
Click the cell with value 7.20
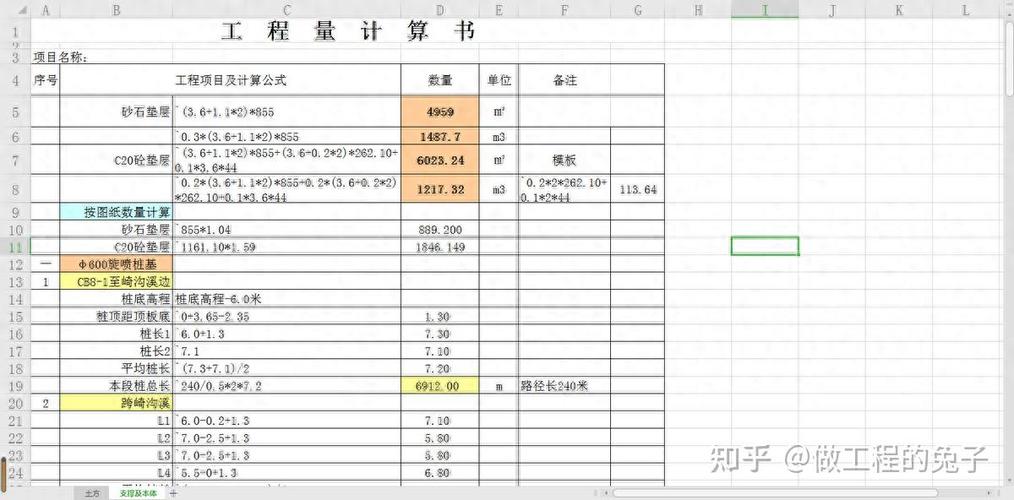[x=440, y=369]
